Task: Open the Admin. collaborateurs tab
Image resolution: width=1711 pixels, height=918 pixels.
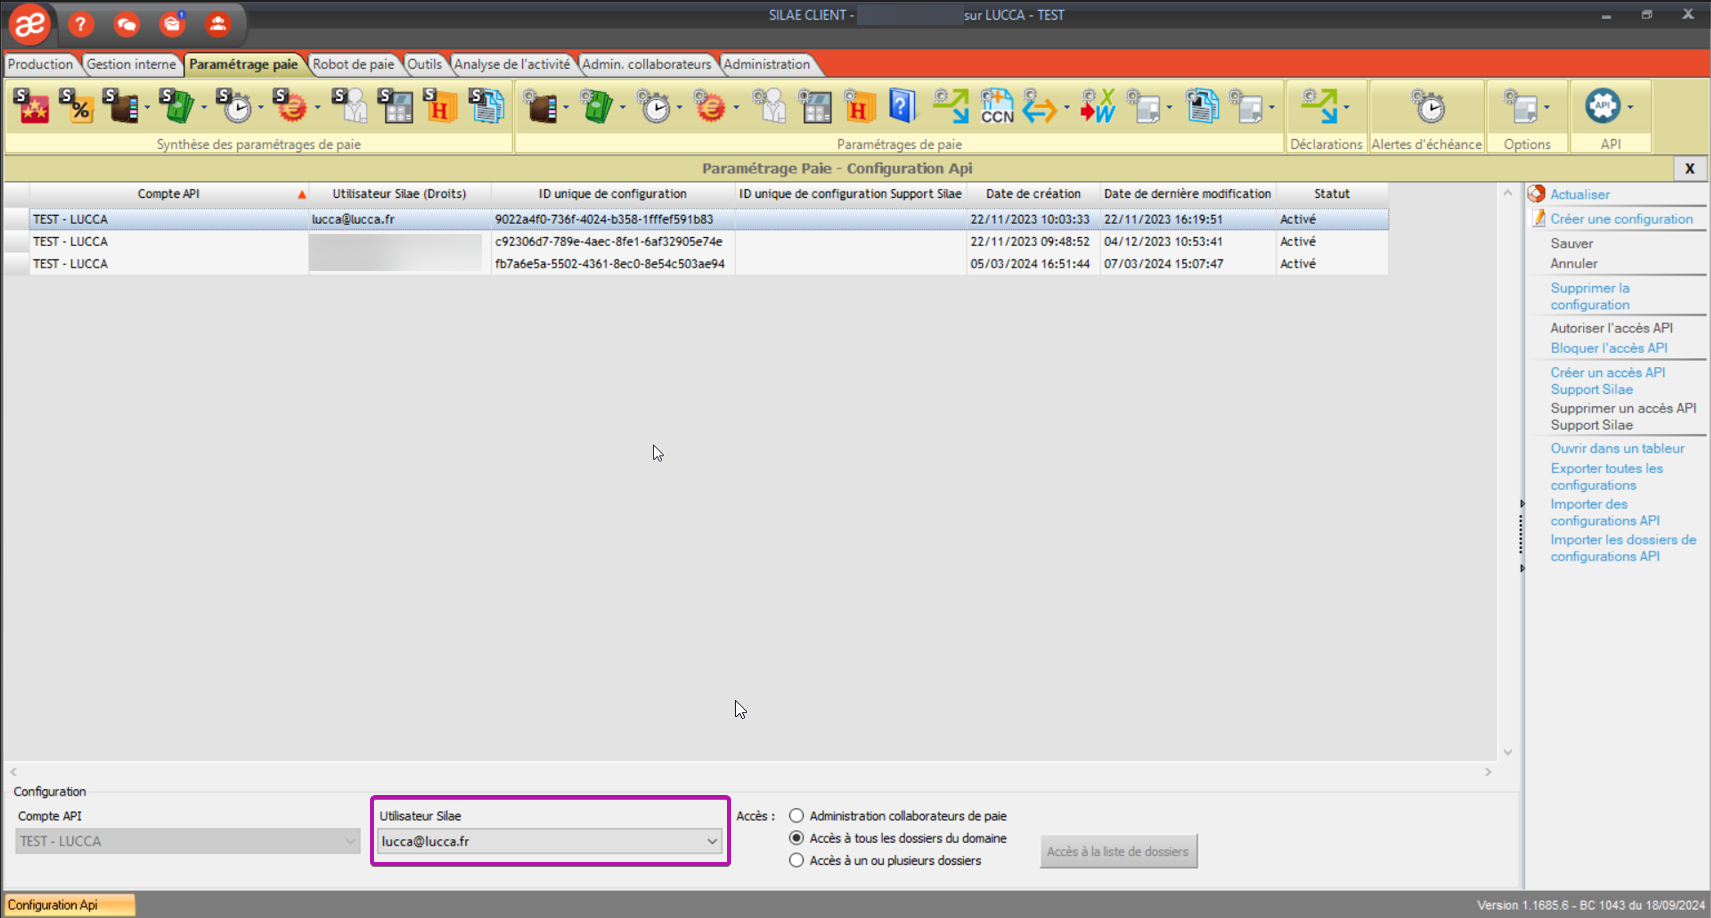Action: [x=647, y=64]
